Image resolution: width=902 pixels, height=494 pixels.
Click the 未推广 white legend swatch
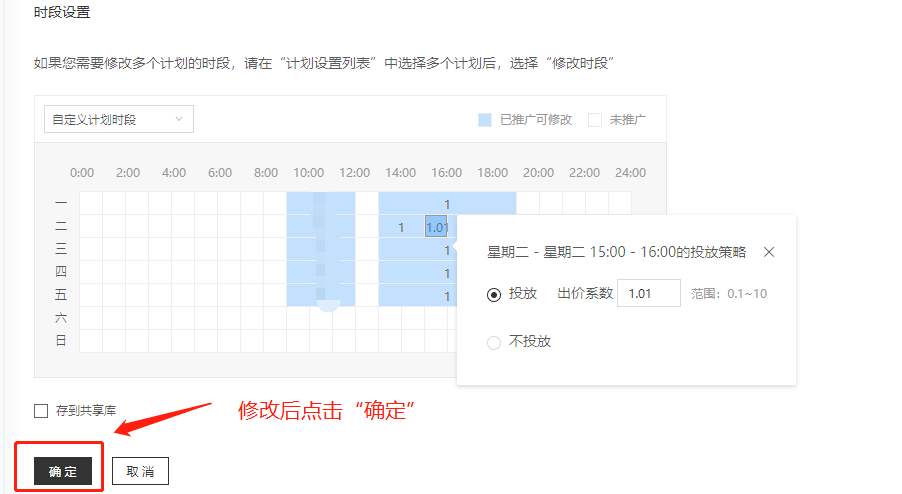click(595, 120)
